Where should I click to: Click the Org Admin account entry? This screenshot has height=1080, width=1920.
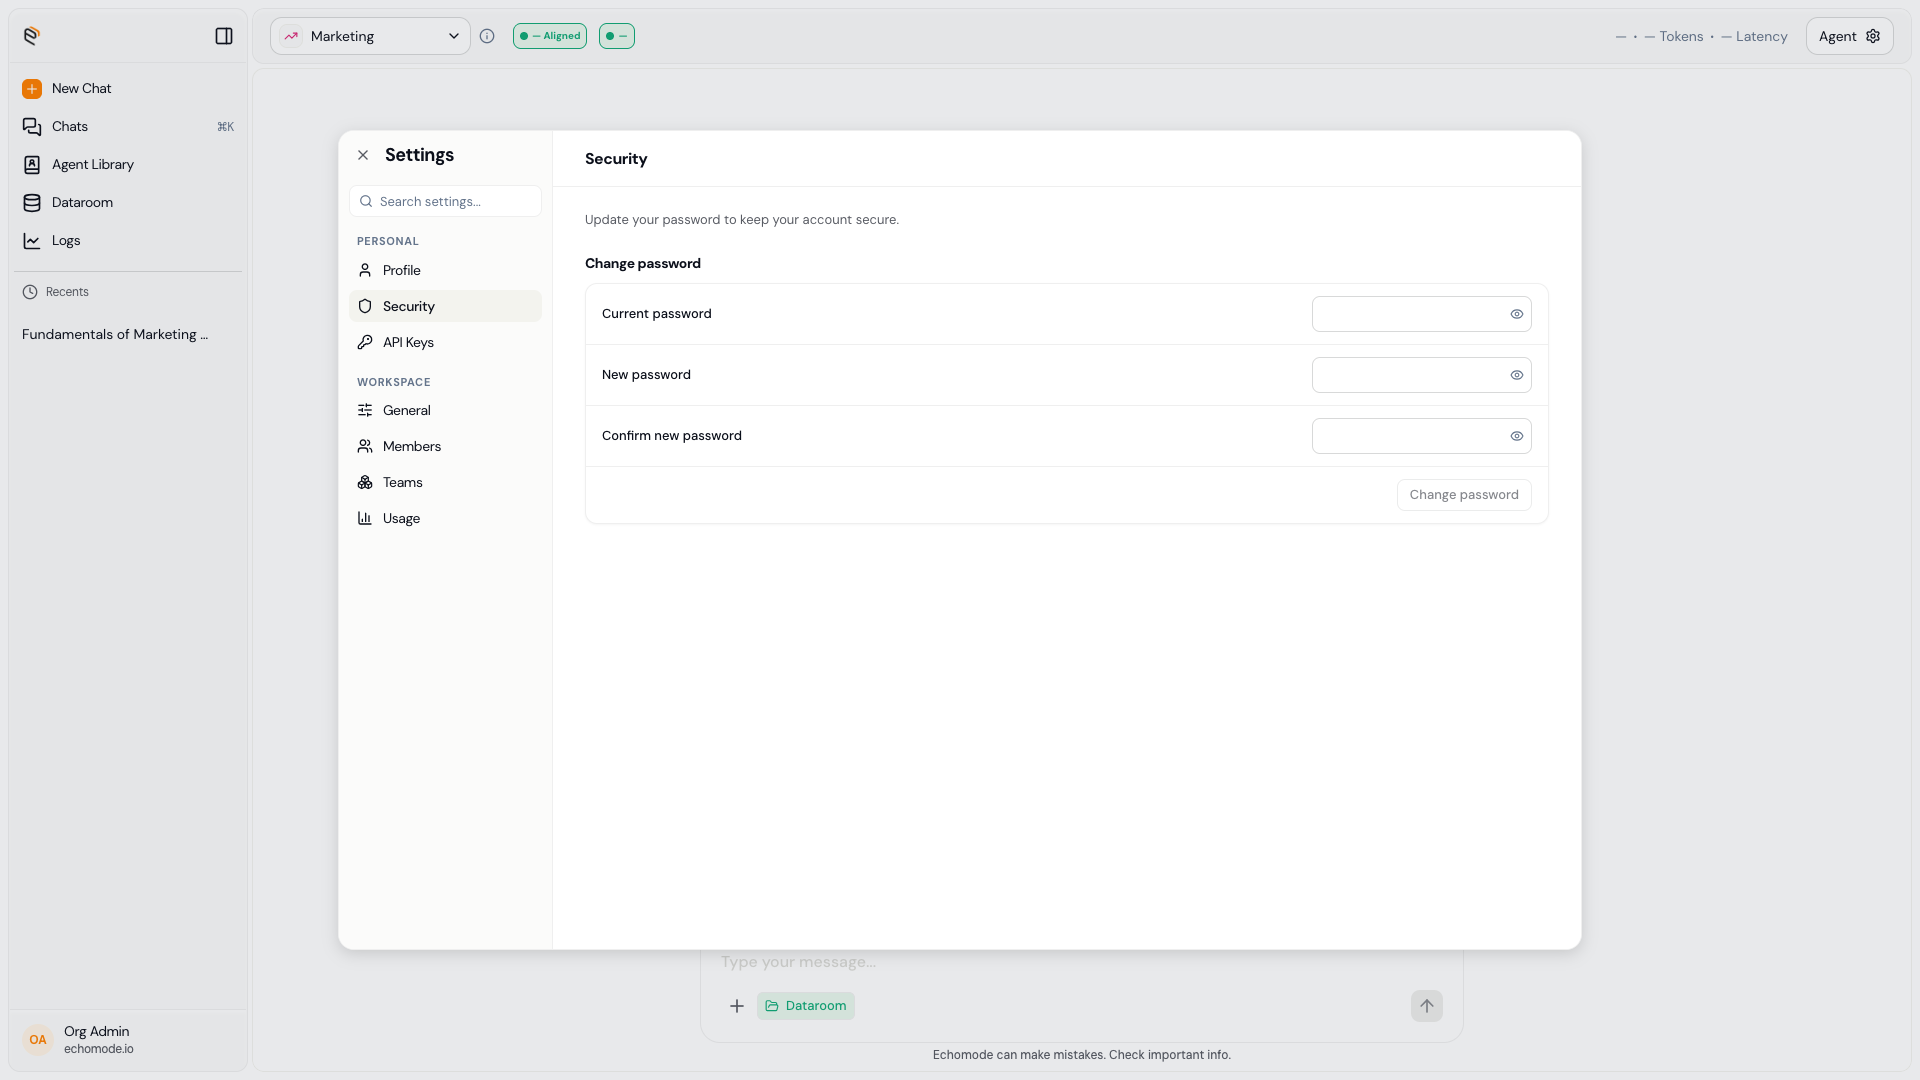(128, 1040)
